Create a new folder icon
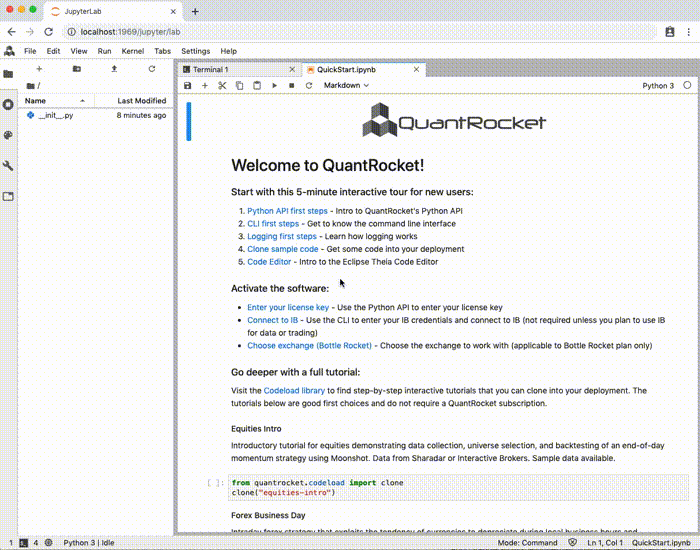Screen dimensions: 700x550 [77, 69]
